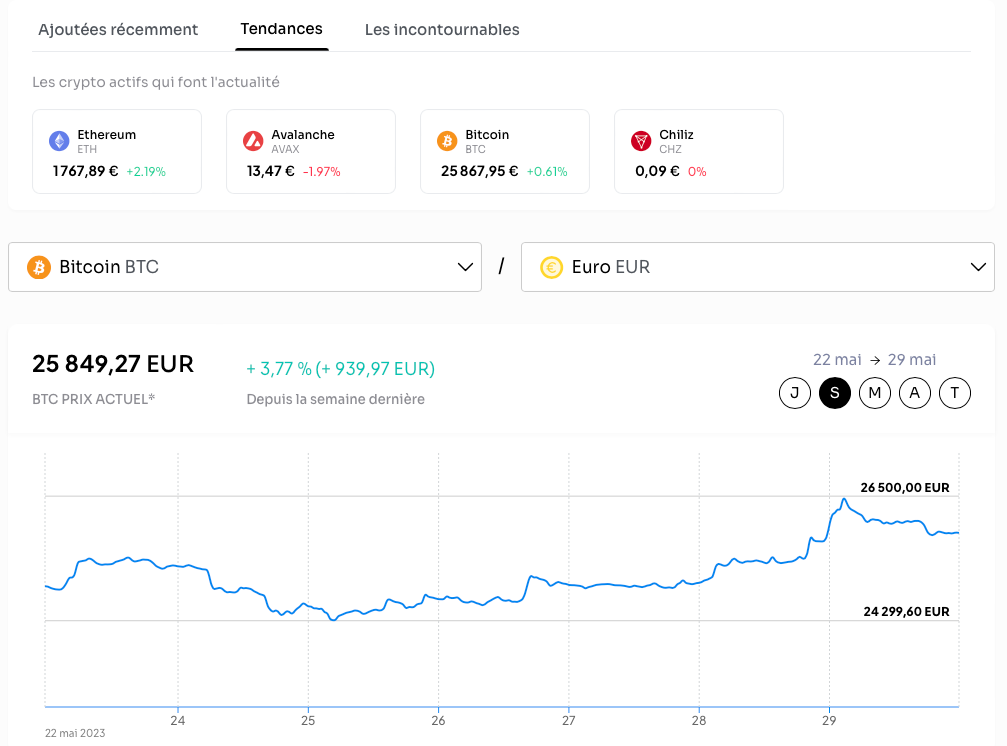Click the 28 axis date label
The height and width of the screenshot is (746, 1007).
pyautogui.click(x=699, y=720)
